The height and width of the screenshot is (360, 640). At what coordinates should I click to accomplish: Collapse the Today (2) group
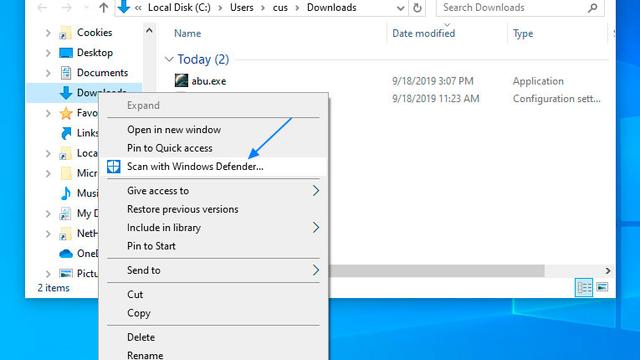point(169,60)
